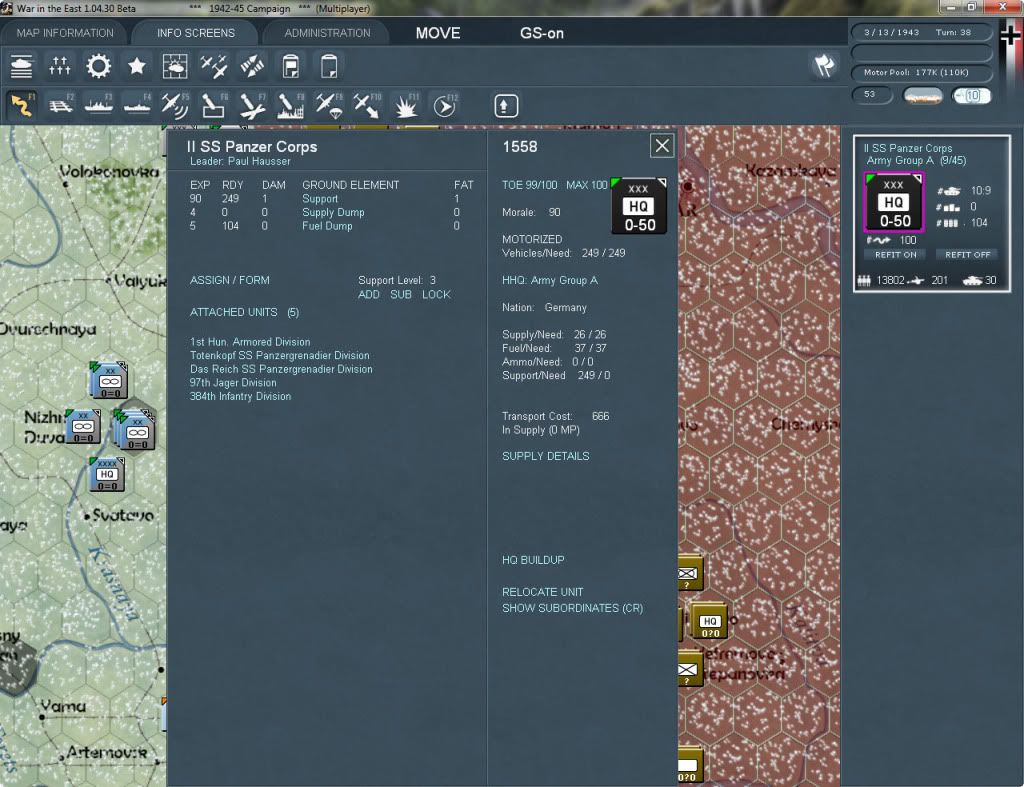Open the air doctrine planes icon
This screenshot has width=1024, height=787.
pyautogui.click(x=214, y=66)
